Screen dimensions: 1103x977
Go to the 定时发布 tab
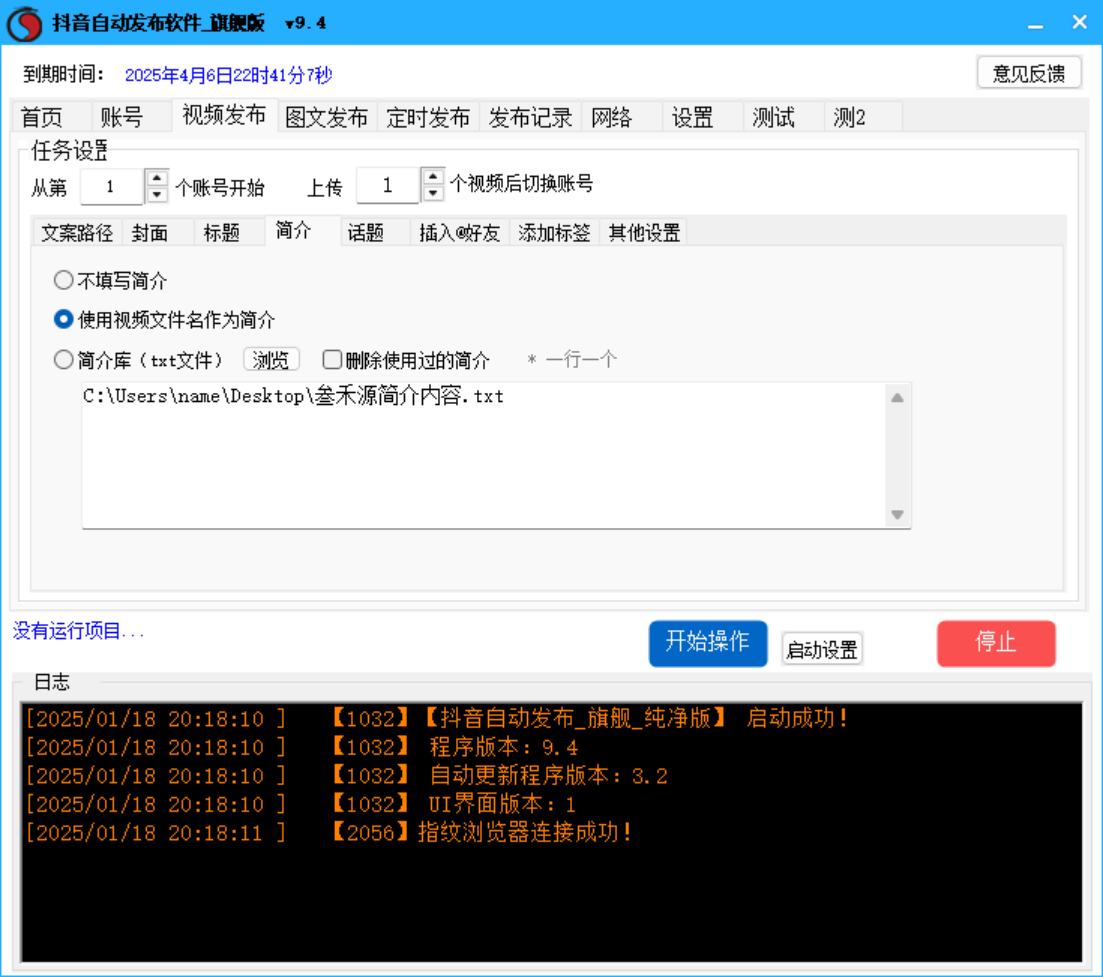[428, 117]
